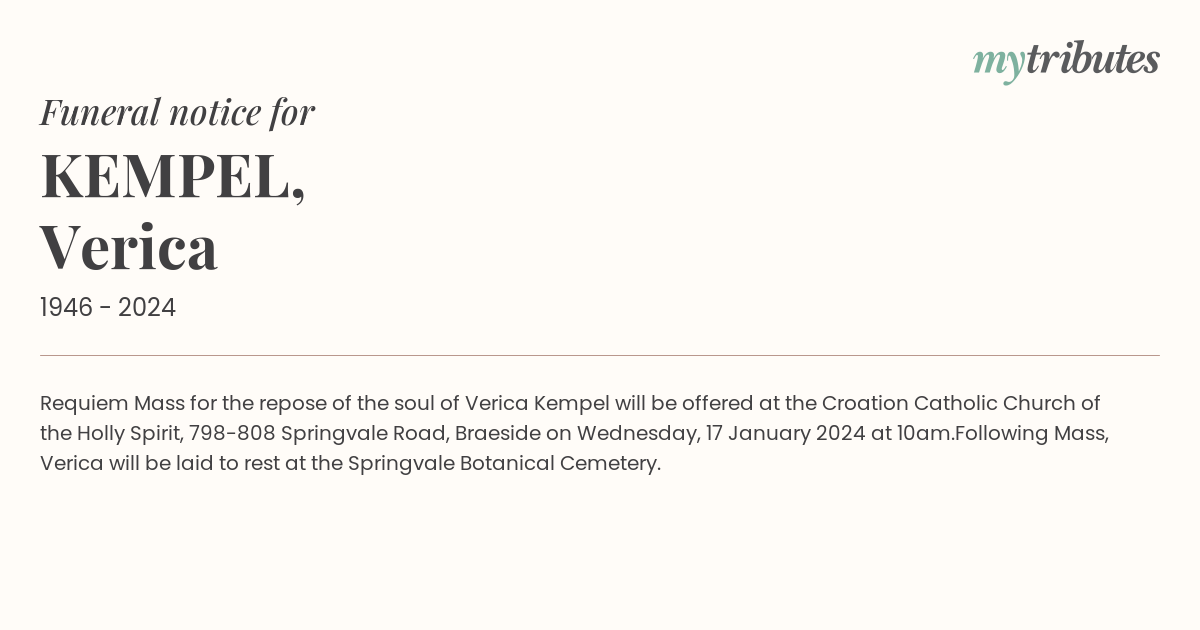This screenshot has width=1200, height=630.
Task: Click the first name Verica heading
Action: (x=129, y=248)
